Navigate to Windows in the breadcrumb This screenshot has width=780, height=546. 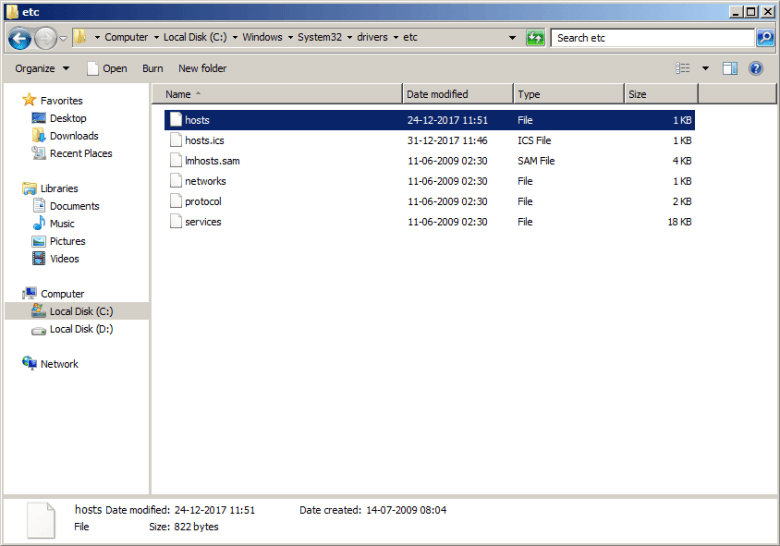pos(262,37)
